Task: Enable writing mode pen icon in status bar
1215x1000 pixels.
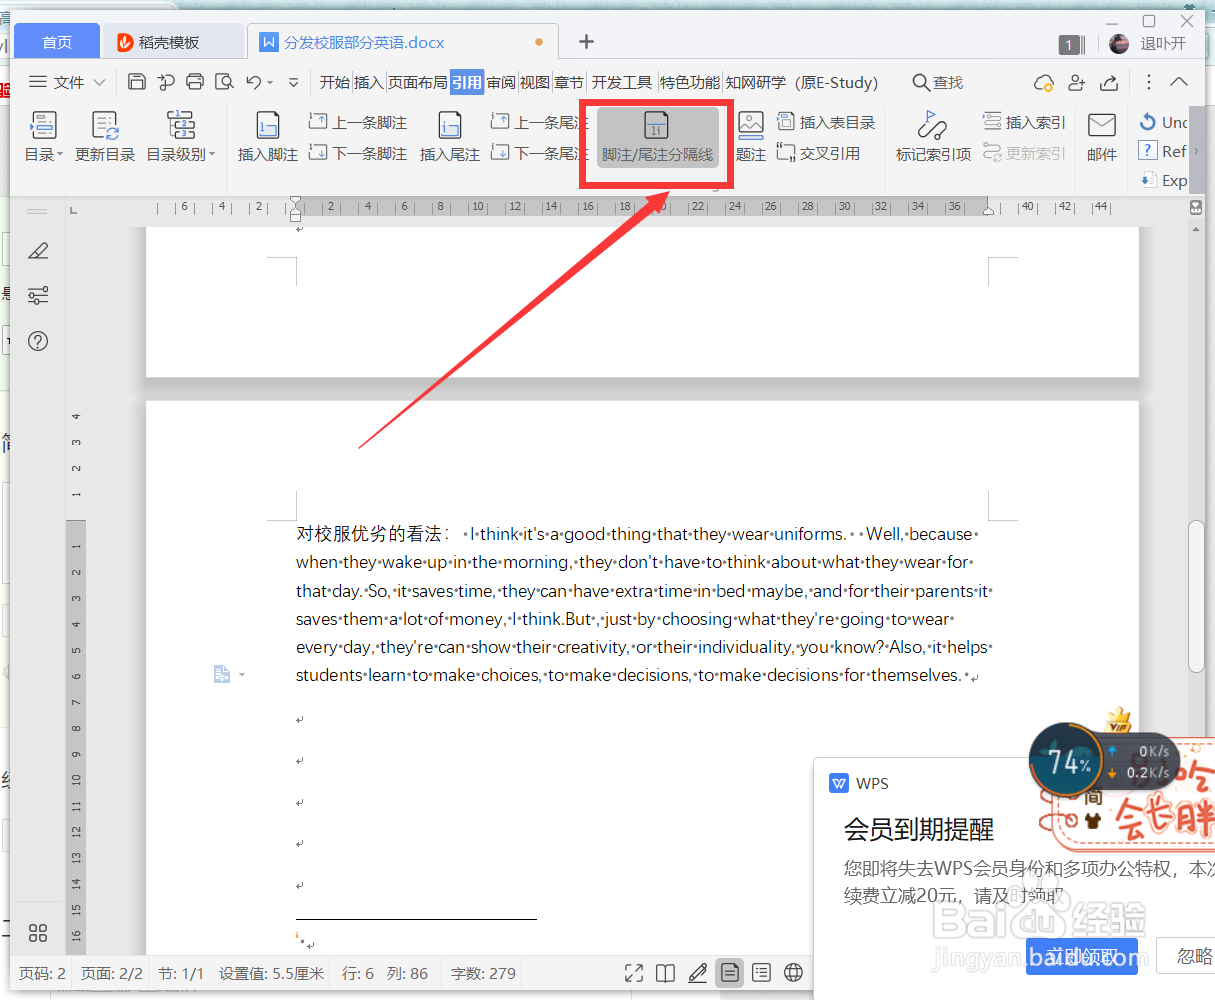Action: [x=698, y=972]
